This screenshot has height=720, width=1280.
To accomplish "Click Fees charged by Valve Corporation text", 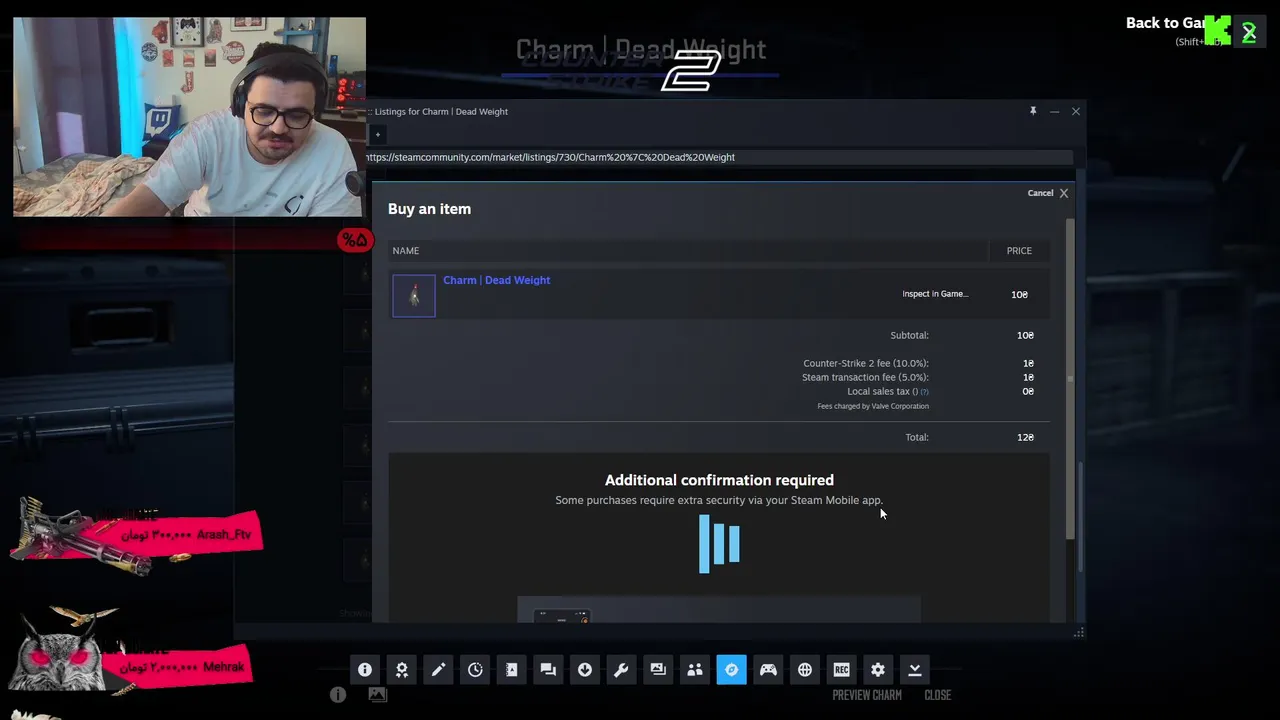I will [873, 406].
